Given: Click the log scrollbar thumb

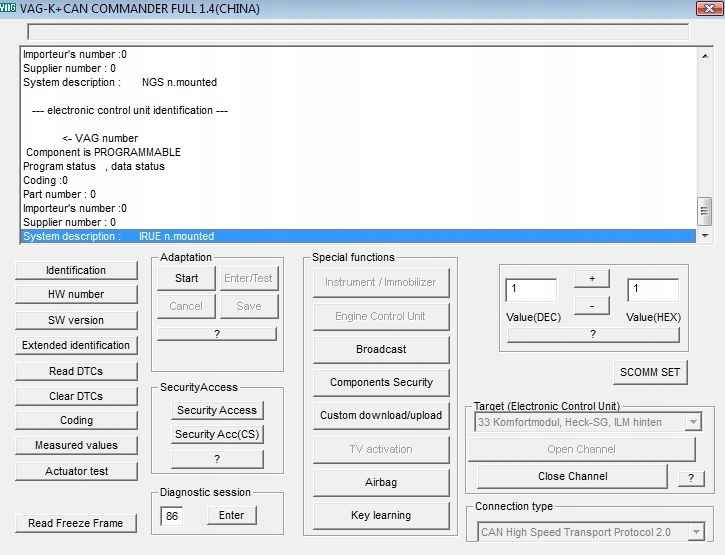Looking at the screenshot, I should point(705,211).
